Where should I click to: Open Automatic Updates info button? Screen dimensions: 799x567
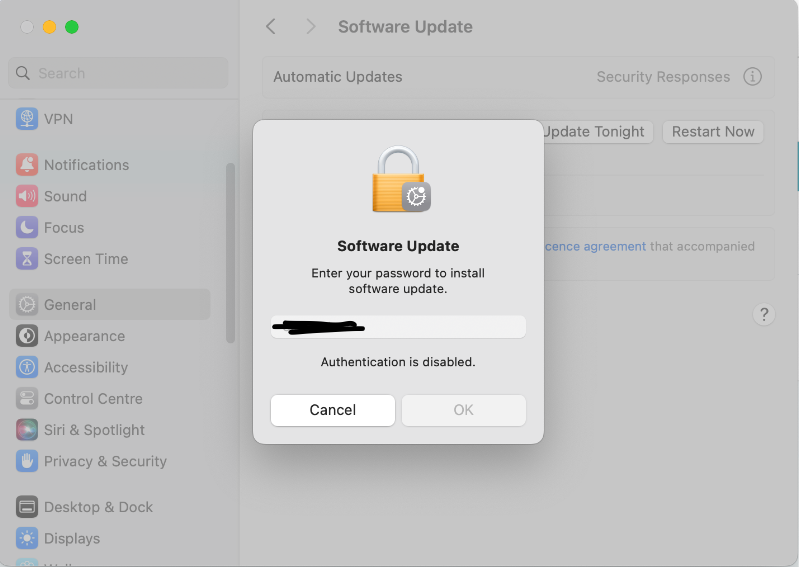coord(753,77)
